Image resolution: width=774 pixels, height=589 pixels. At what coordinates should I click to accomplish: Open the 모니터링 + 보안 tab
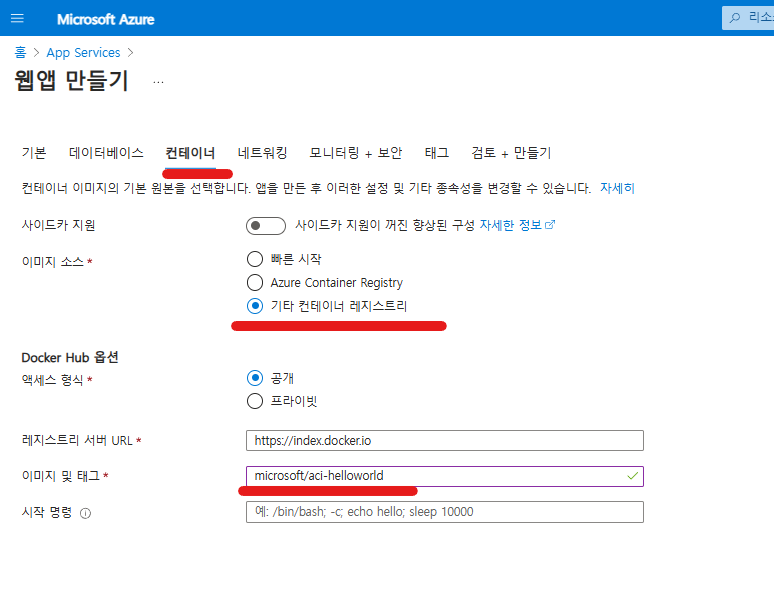pos(355,153)
